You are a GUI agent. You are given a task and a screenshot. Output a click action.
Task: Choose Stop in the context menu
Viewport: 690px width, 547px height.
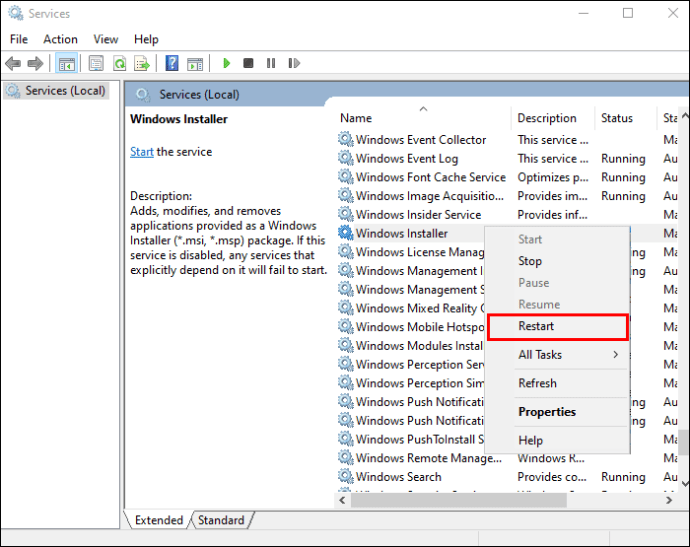coord(558,261)
